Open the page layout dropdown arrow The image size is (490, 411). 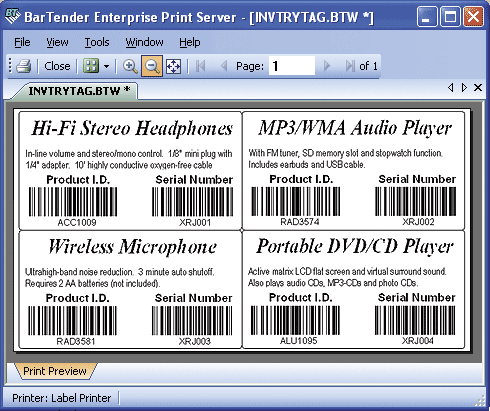pos(106,66)
